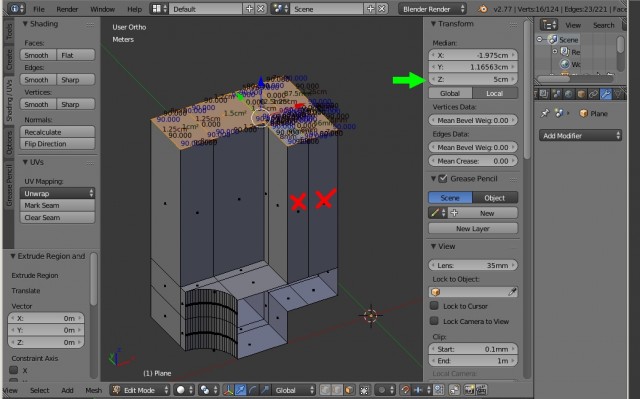The image size is (640, 399).
Task: Enable the Grease Pencil panel checkbox
Action: [443, 179]
